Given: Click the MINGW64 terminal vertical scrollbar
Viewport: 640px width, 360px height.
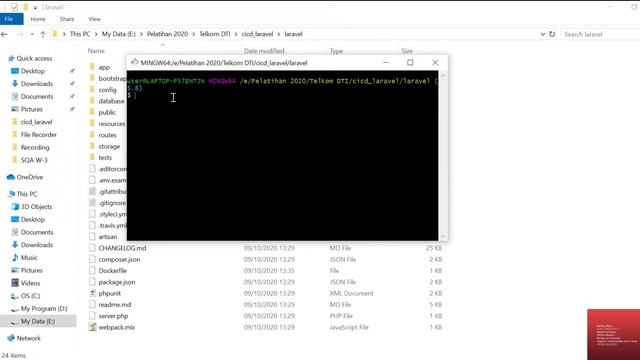Looking at the screenshot, I should (443, 156).
